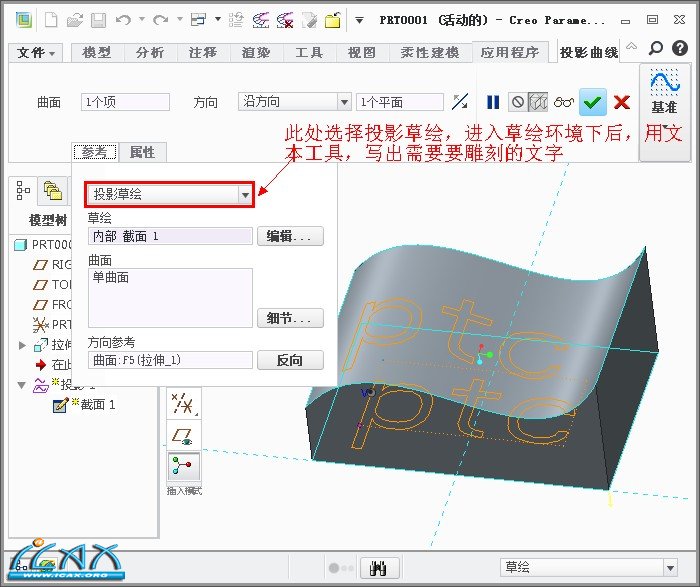Click the 插入模式 insert mode icon
Screen dimensions: 700x587
(x=184, y=466)
